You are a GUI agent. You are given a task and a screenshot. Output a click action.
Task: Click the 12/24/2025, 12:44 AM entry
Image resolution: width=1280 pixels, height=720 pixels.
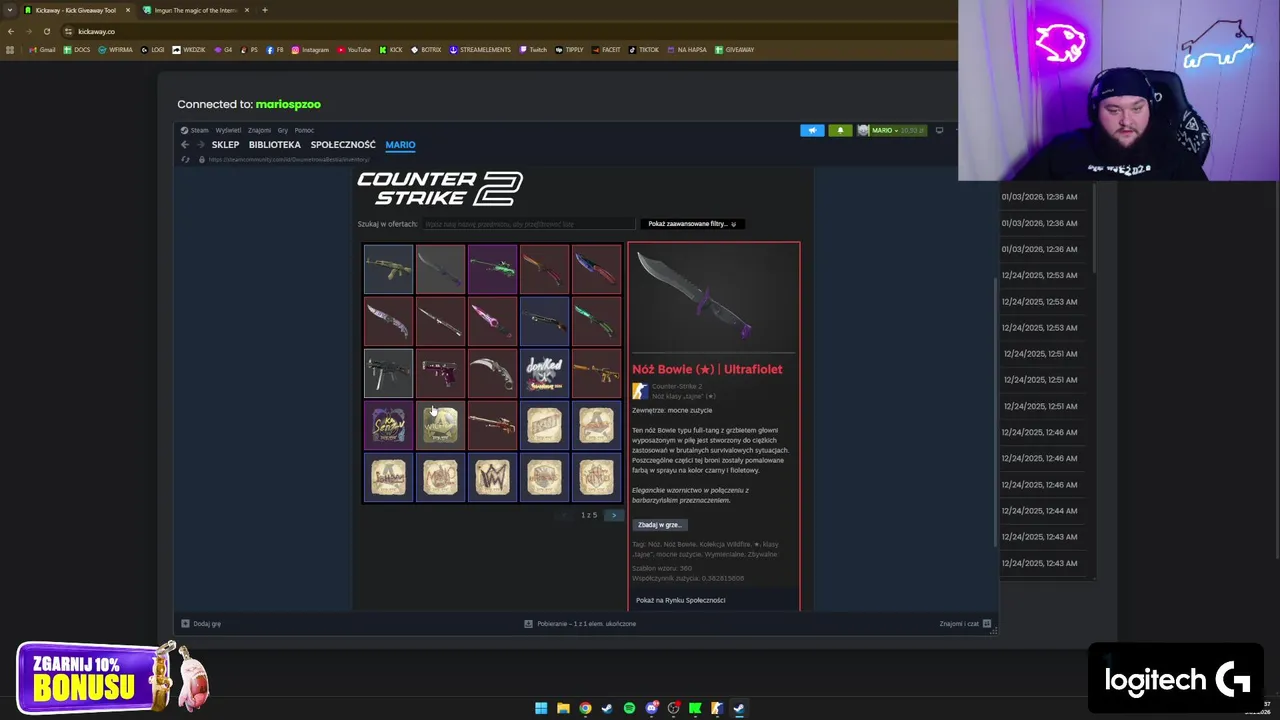coord(1040,511)
